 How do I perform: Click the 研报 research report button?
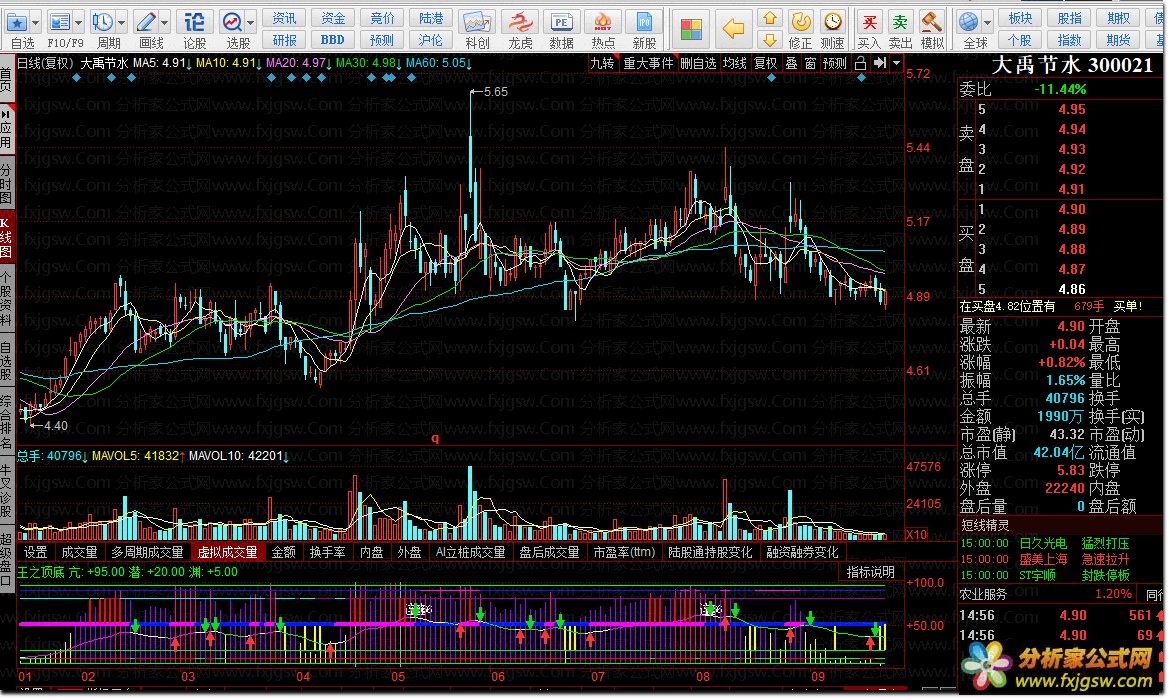pos(284,40)
